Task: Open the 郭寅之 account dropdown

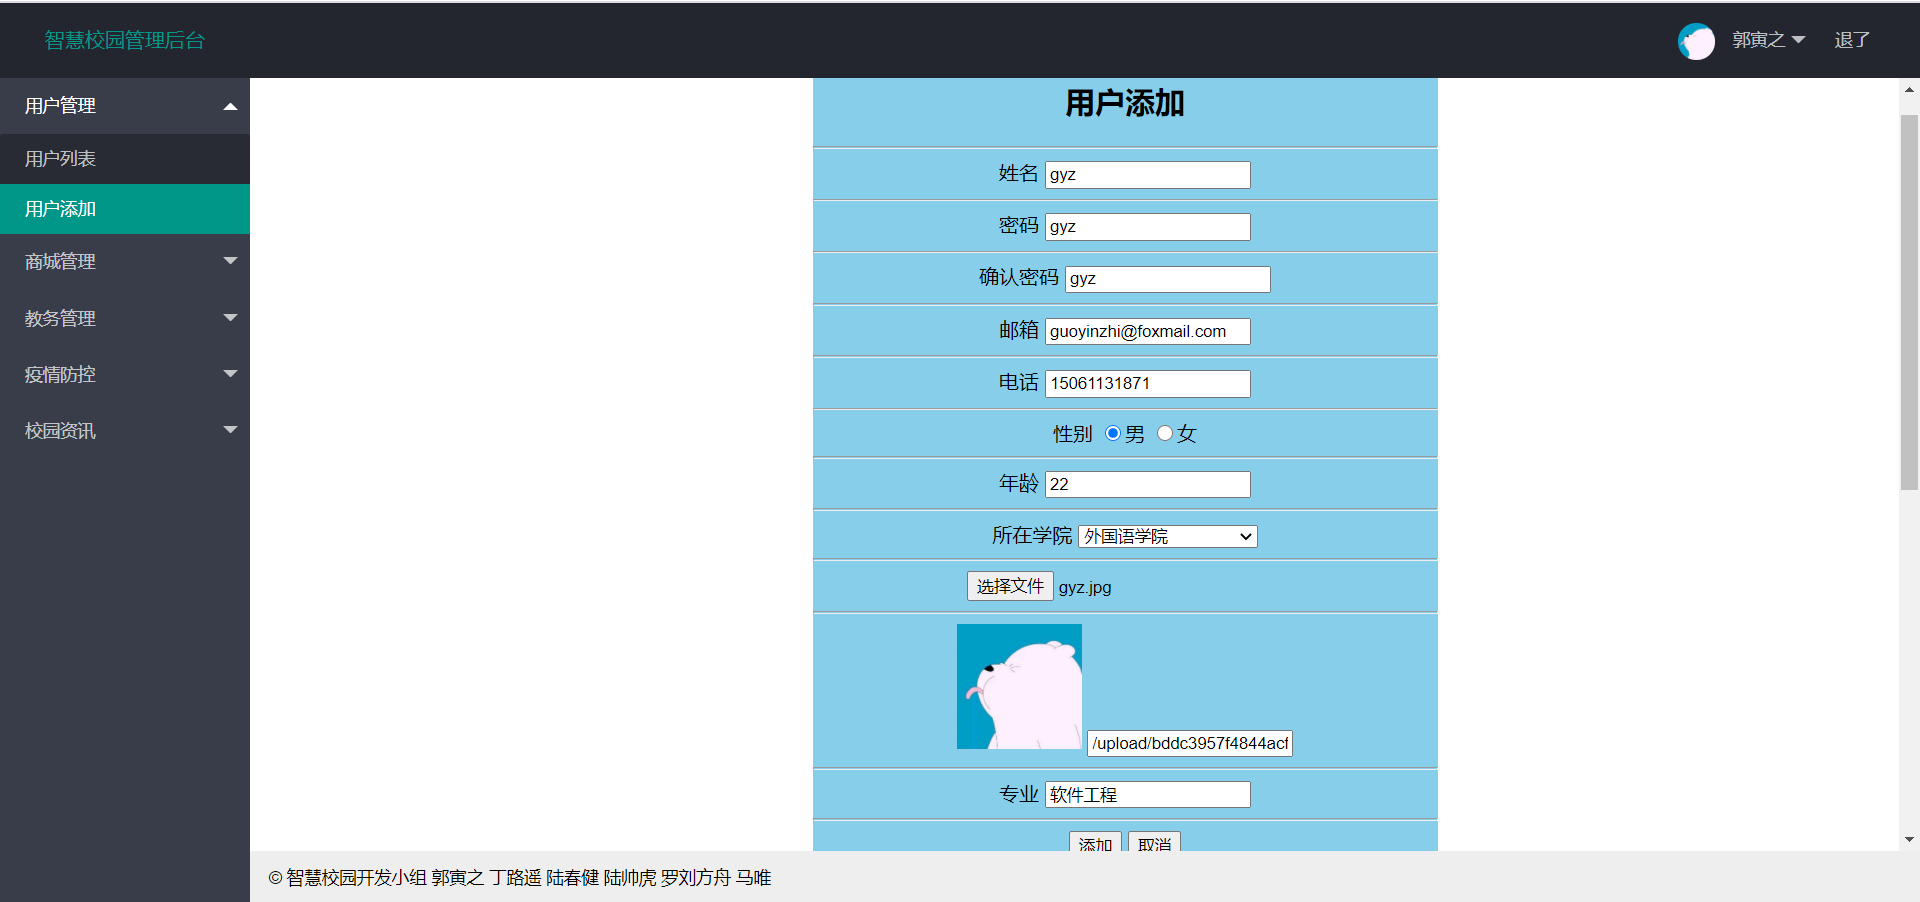Action: pos(1768,40)
